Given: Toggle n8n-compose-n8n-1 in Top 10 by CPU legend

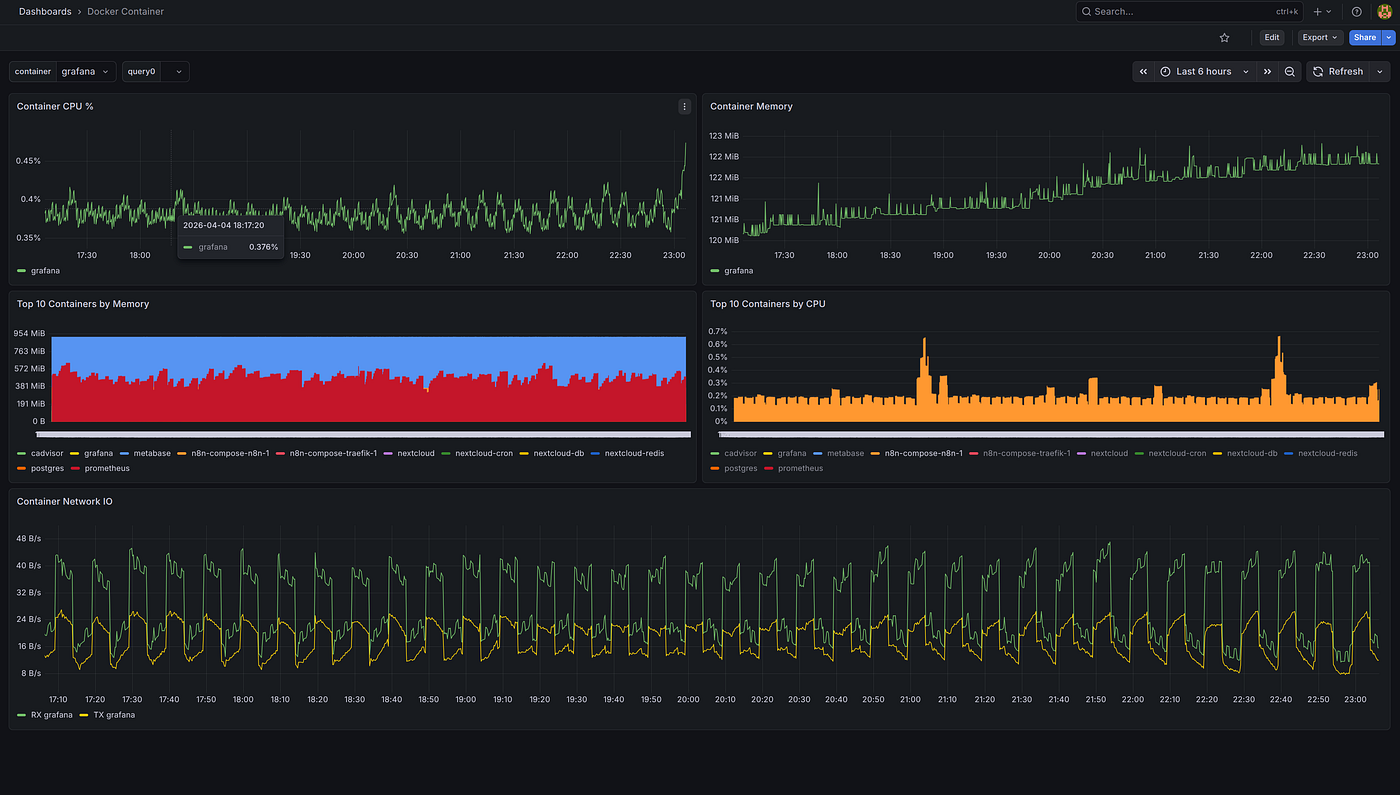Looking at the screenshot, I should click(x=924, y=454).
